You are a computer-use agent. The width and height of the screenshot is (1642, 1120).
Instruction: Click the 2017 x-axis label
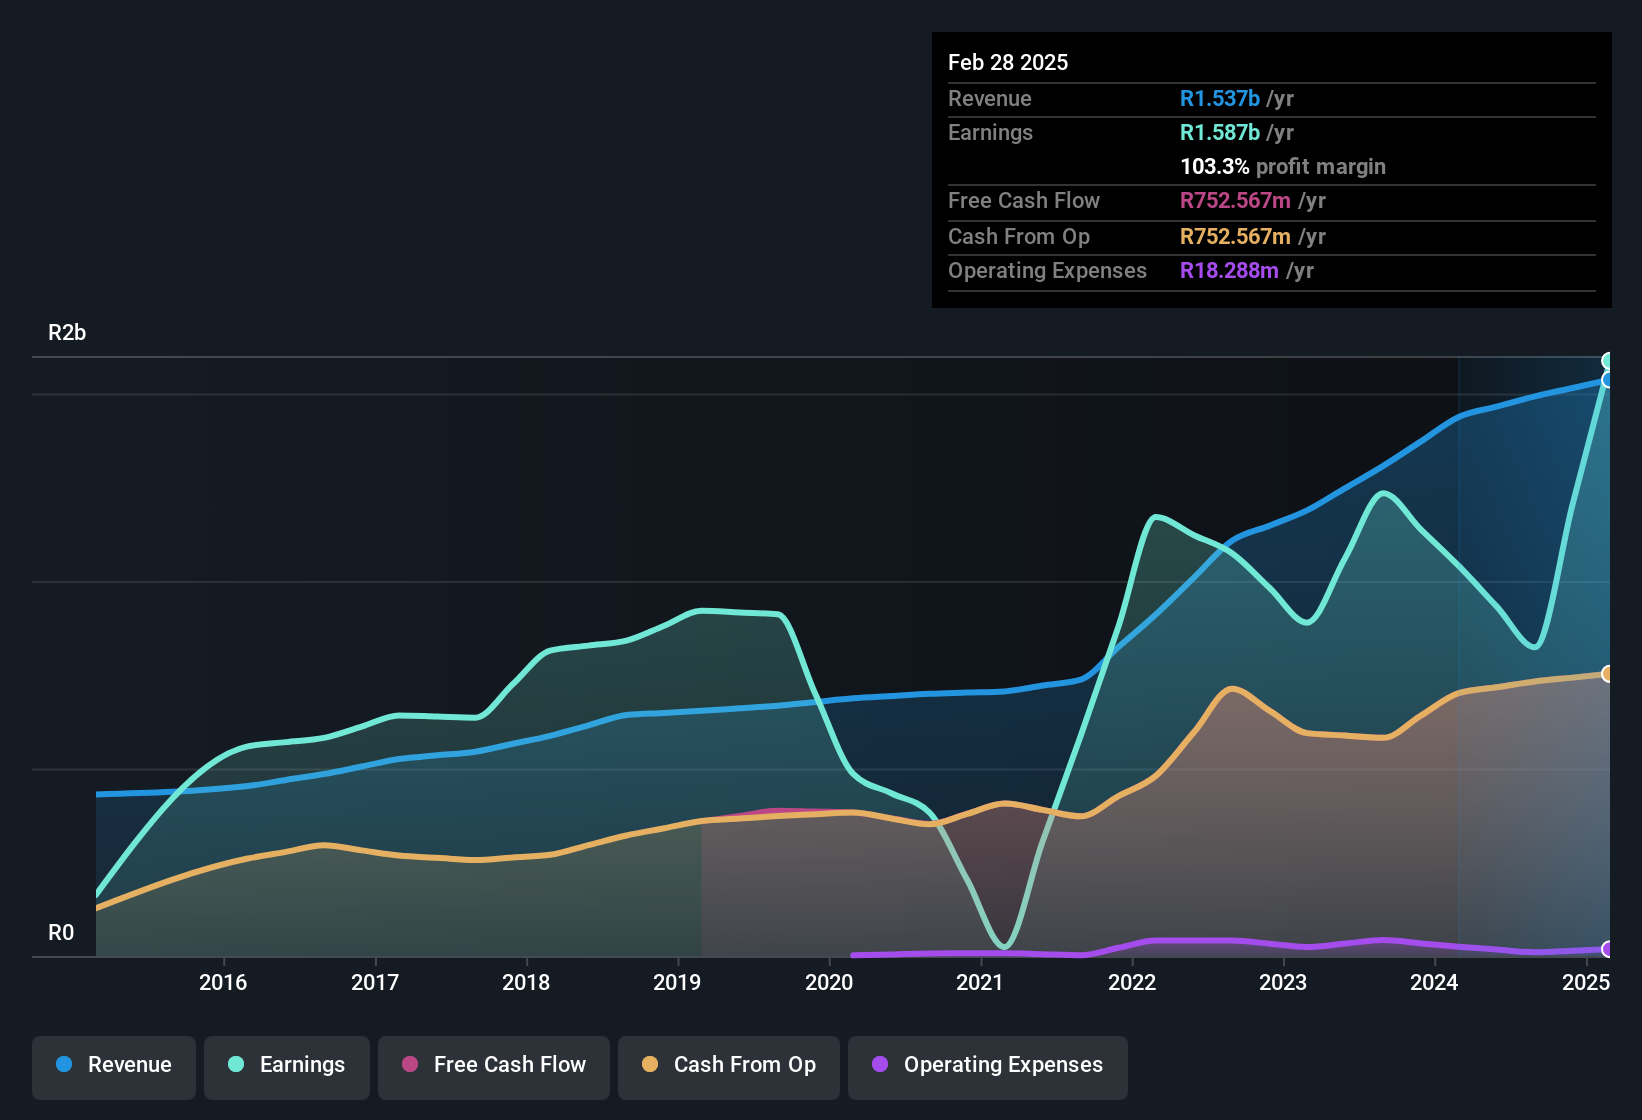(375, 982)
